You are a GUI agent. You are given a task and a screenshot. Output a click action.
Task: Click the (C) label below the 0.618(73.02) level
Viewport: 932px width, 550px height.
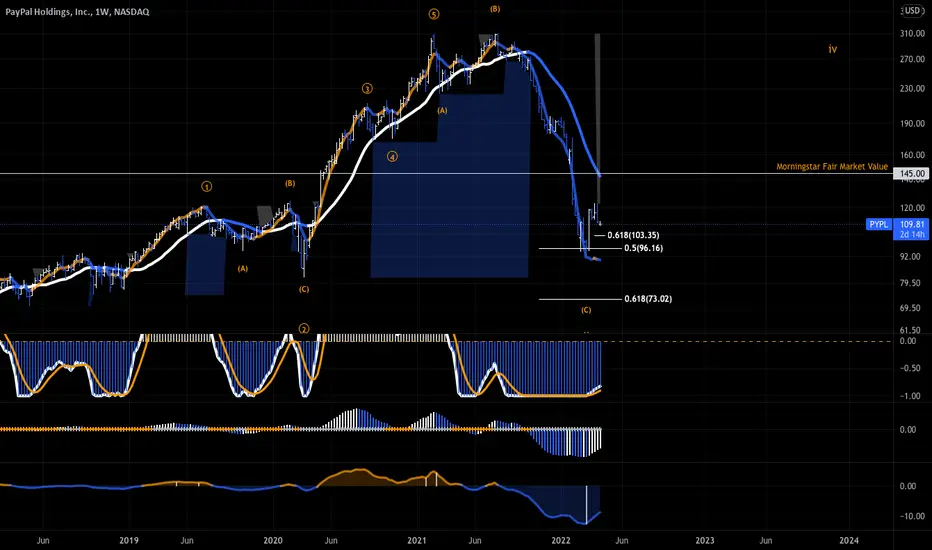coord(586,310)
